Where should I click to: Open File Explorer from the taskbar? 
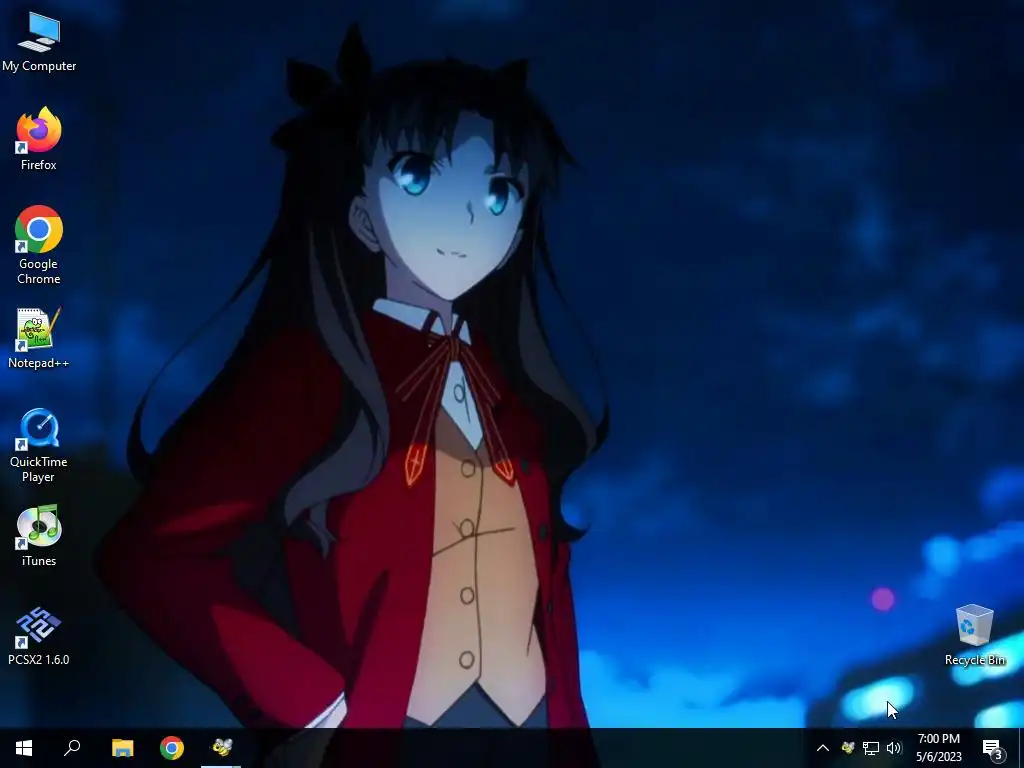click(122, 748)
